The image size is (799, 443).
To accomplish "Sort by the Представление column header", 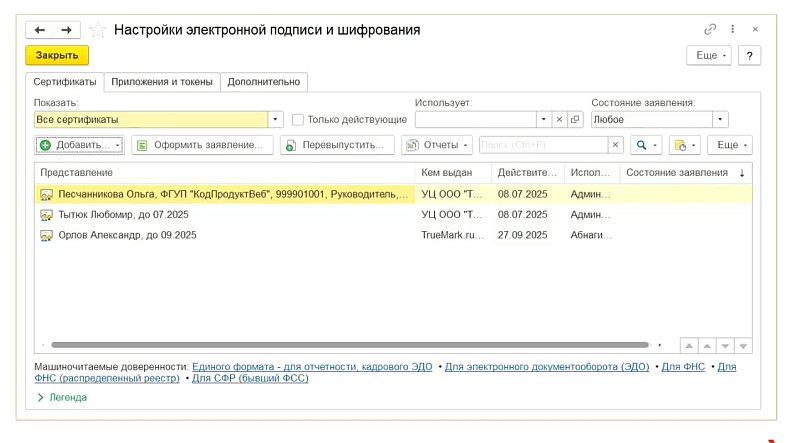I will (x=224, y=173).
